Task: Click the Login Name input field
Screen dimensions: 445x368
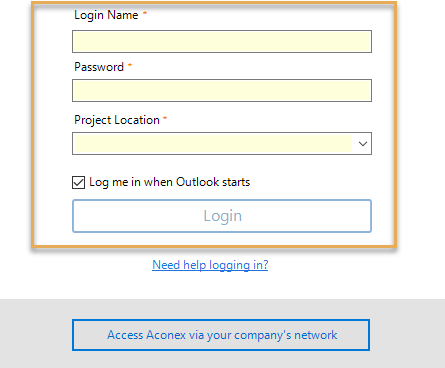Action: point(222,41)
